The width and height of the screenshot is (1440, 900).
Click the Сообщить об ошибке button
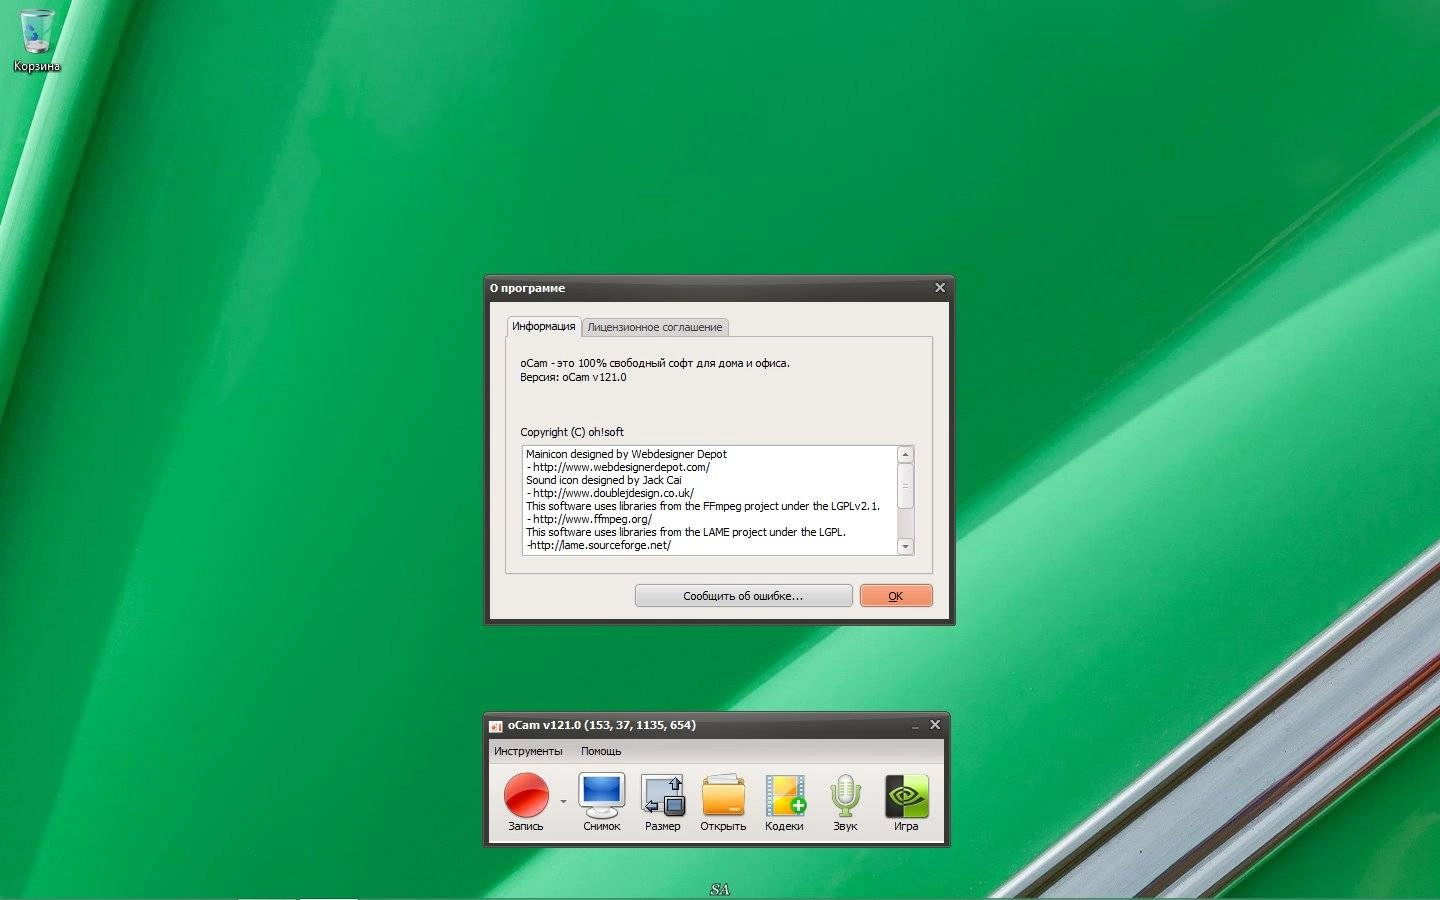(743, 596)
